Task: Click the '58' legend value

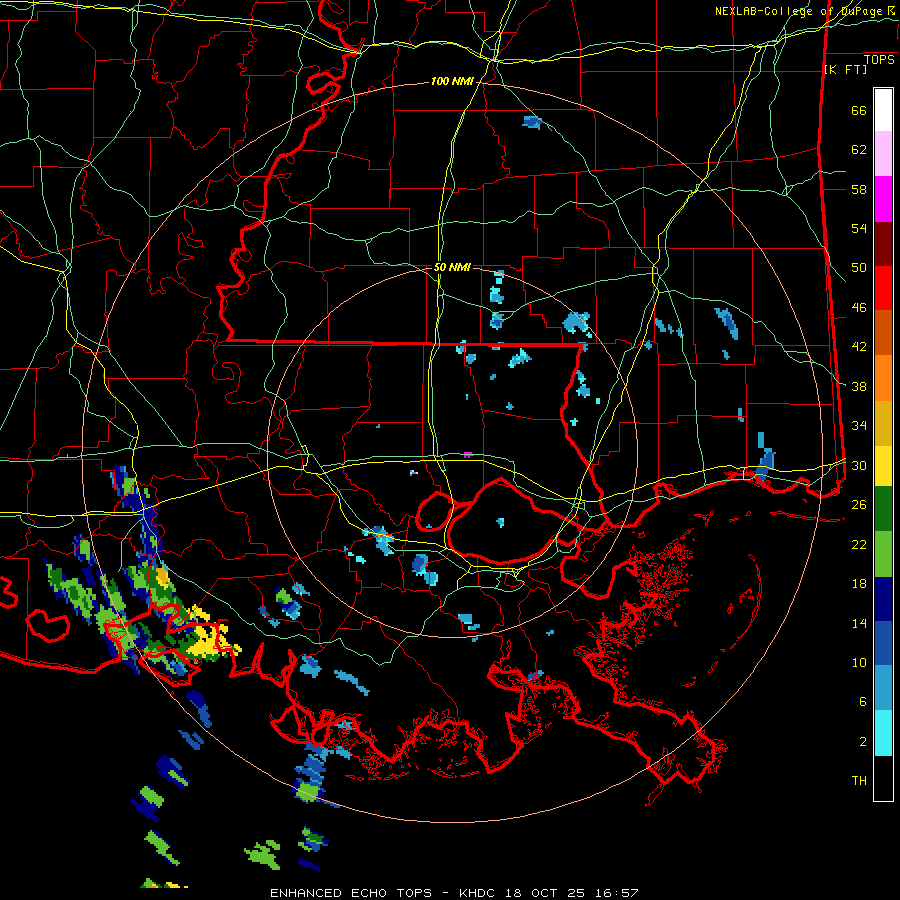Action: [859, 189]
